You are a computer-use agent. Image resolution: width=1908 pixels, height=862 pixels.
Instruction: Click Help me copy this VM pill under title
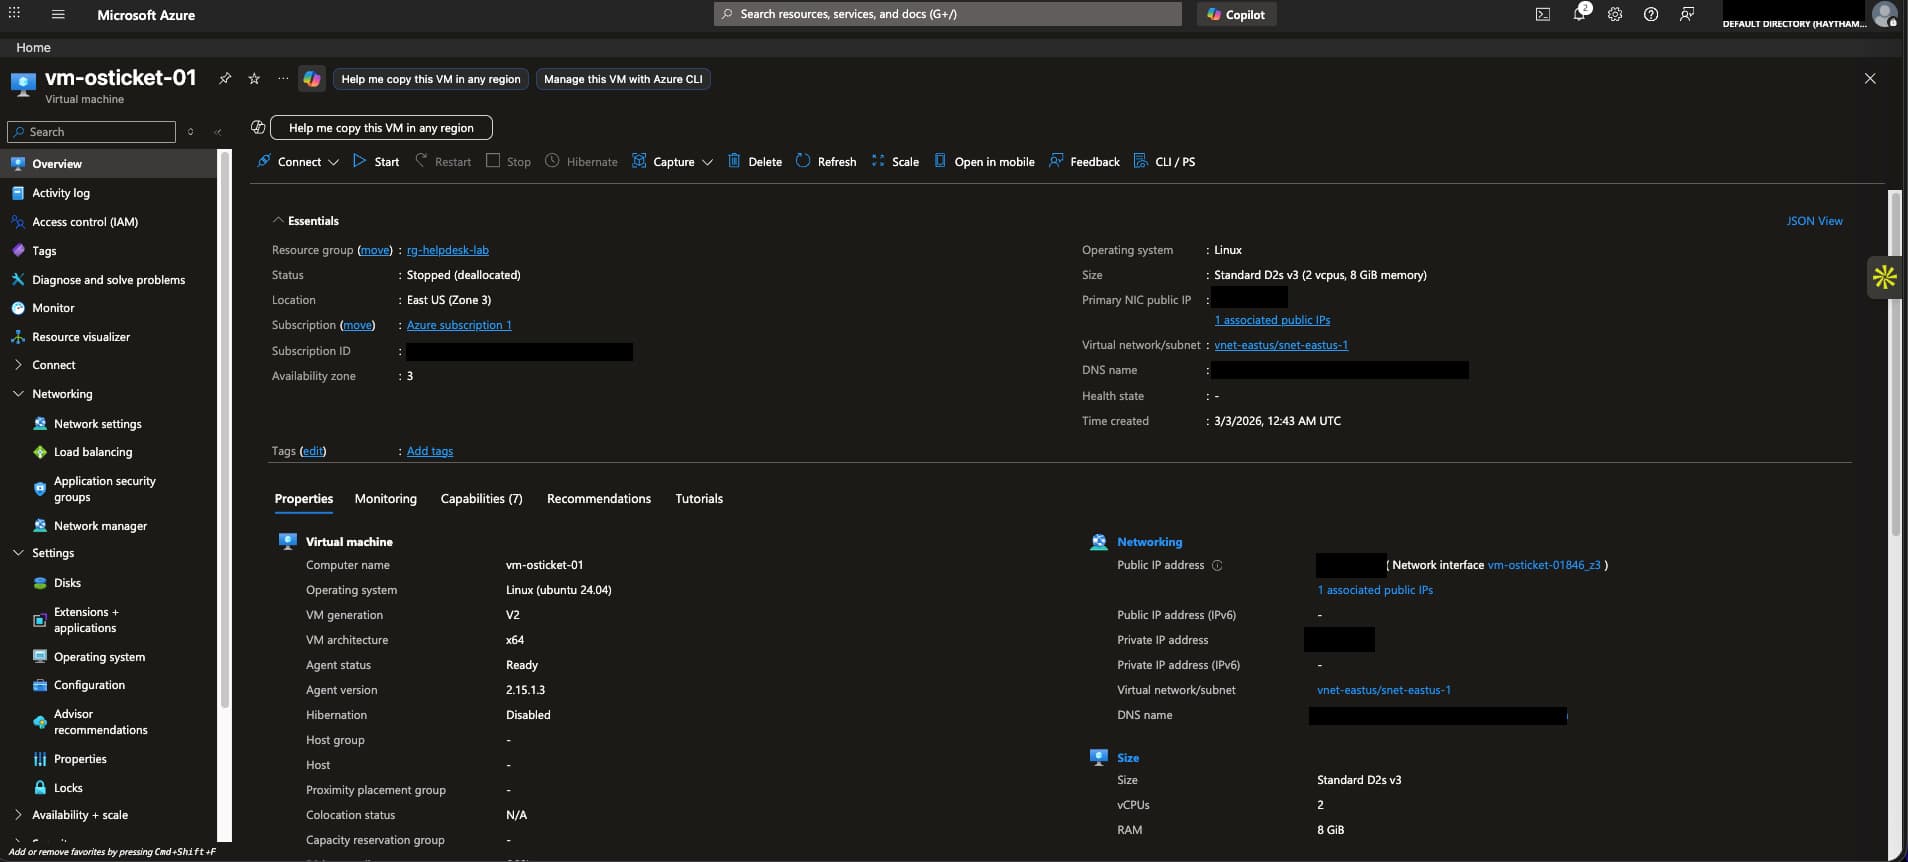click(430, 79)
